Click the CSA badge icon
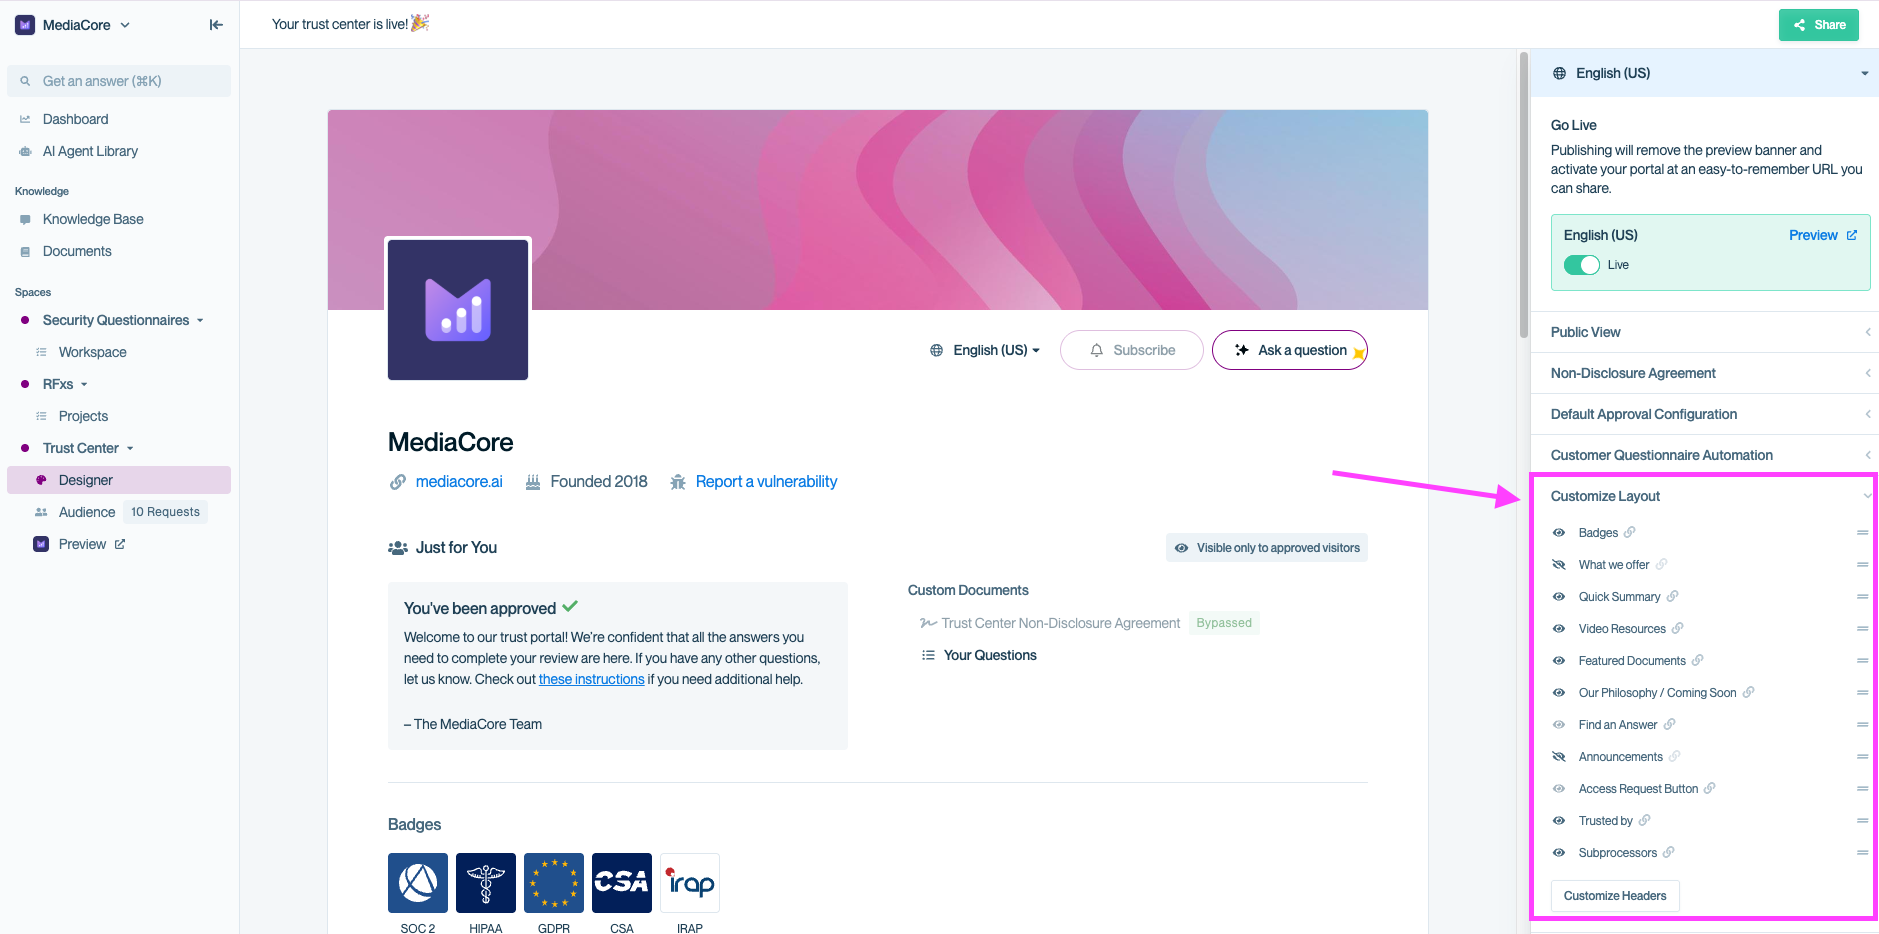Image resolution: width=1879 pixels, height=934 pixels. 622,883
